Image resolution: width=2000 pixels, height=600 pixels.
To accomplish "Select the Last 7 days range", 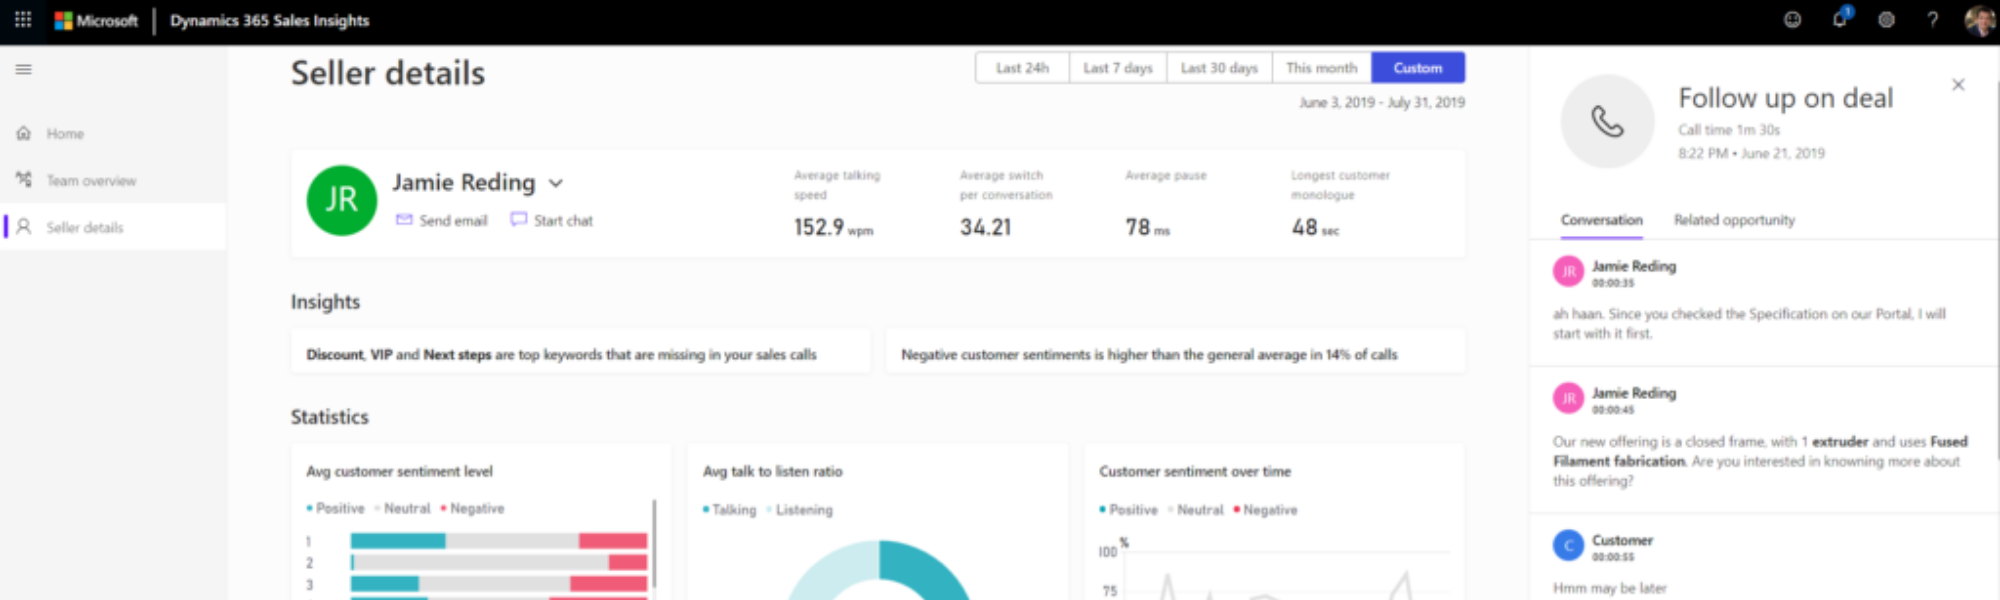I will pos(1118,68).
